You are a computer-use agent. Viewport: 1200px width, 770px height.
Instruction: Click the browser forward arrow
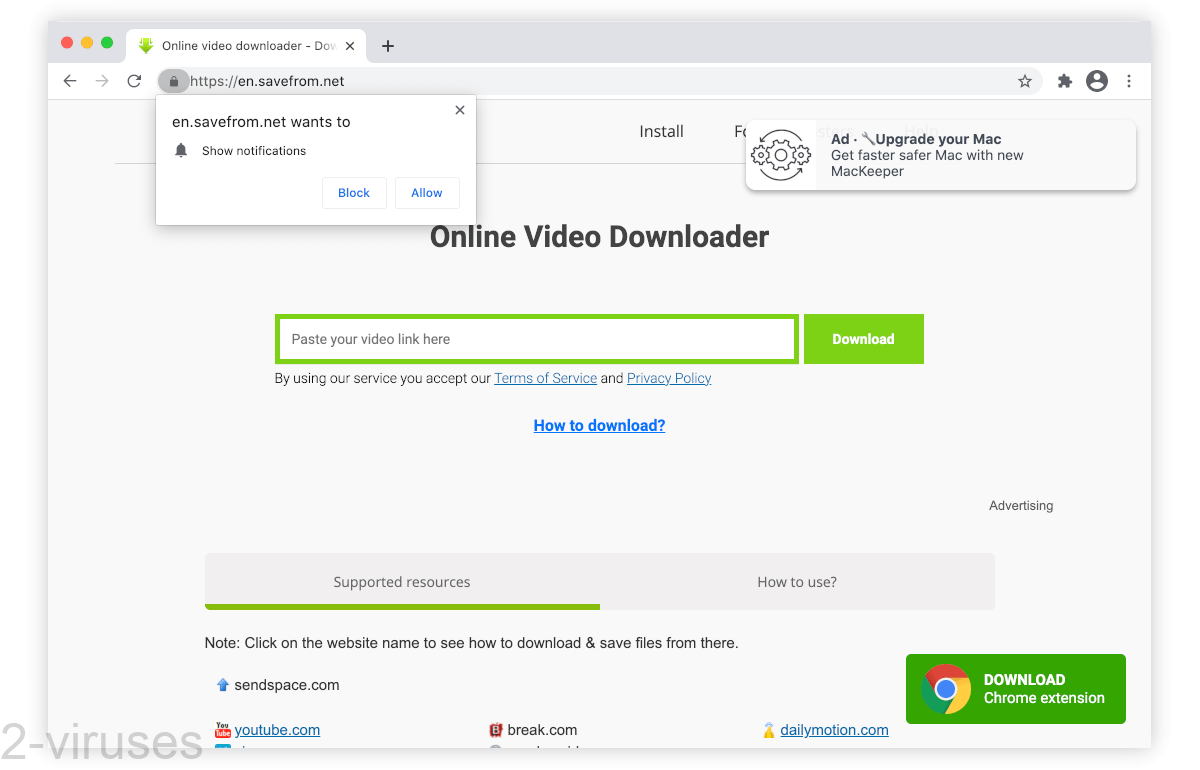coord(102,81)
